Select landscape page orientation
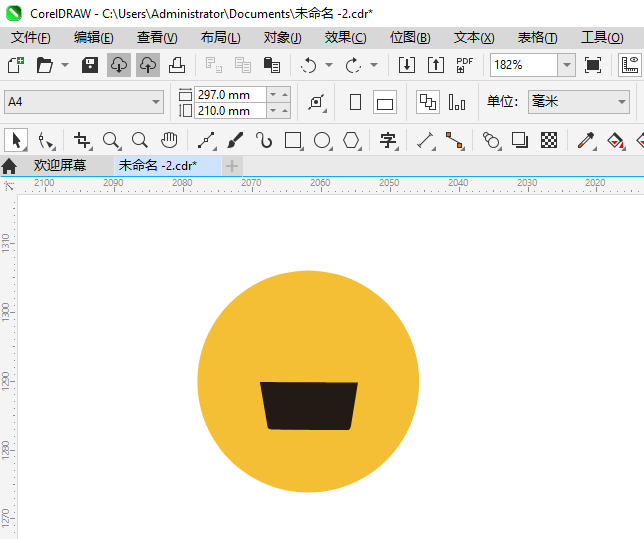 tap(385, 102)
